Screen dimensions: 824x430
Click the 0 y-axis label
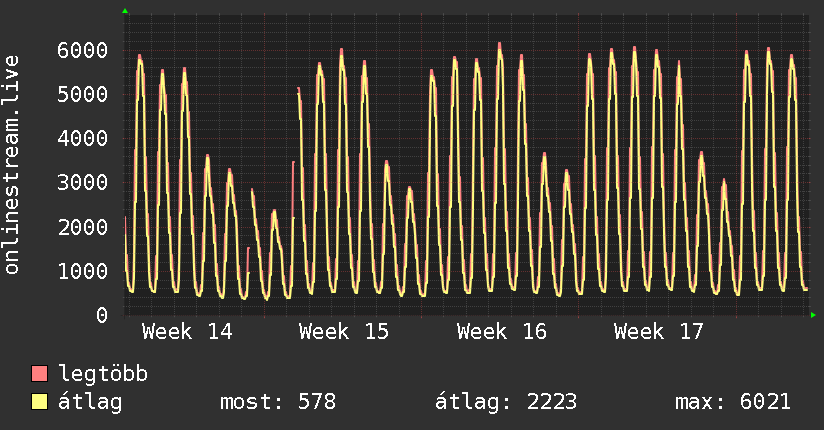pos(102,315)
